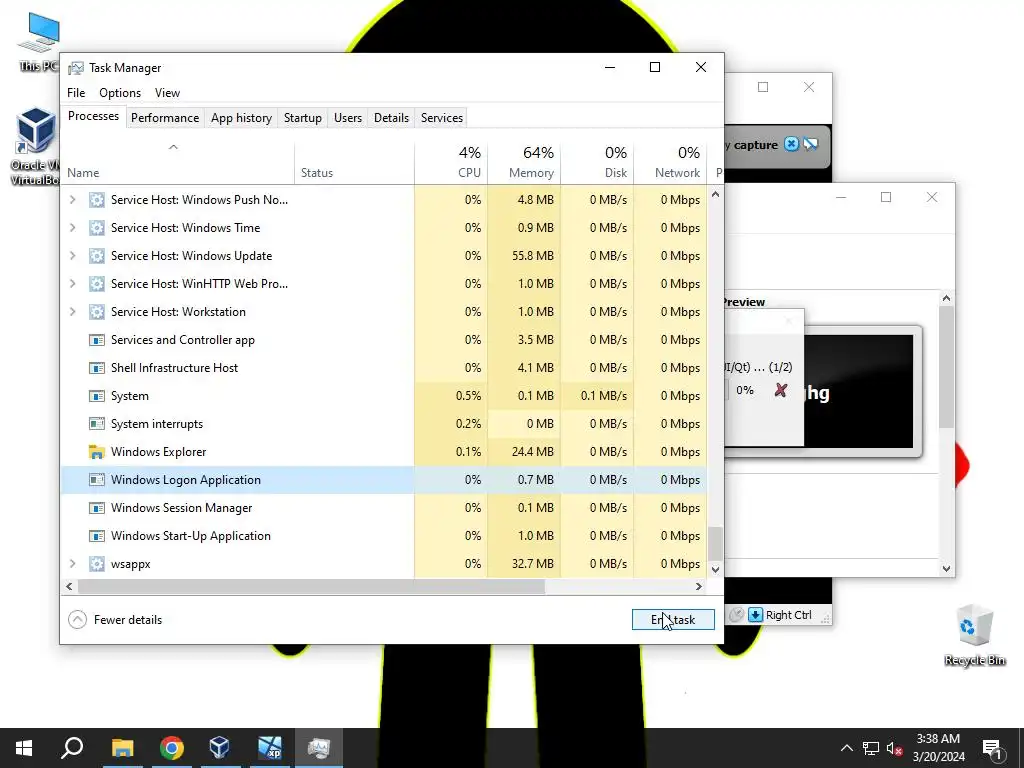The height and width of the screenshot is (768, 1024).
Task: Click horizontal scrollbar right arrow
Action: (x=699, y=586)
